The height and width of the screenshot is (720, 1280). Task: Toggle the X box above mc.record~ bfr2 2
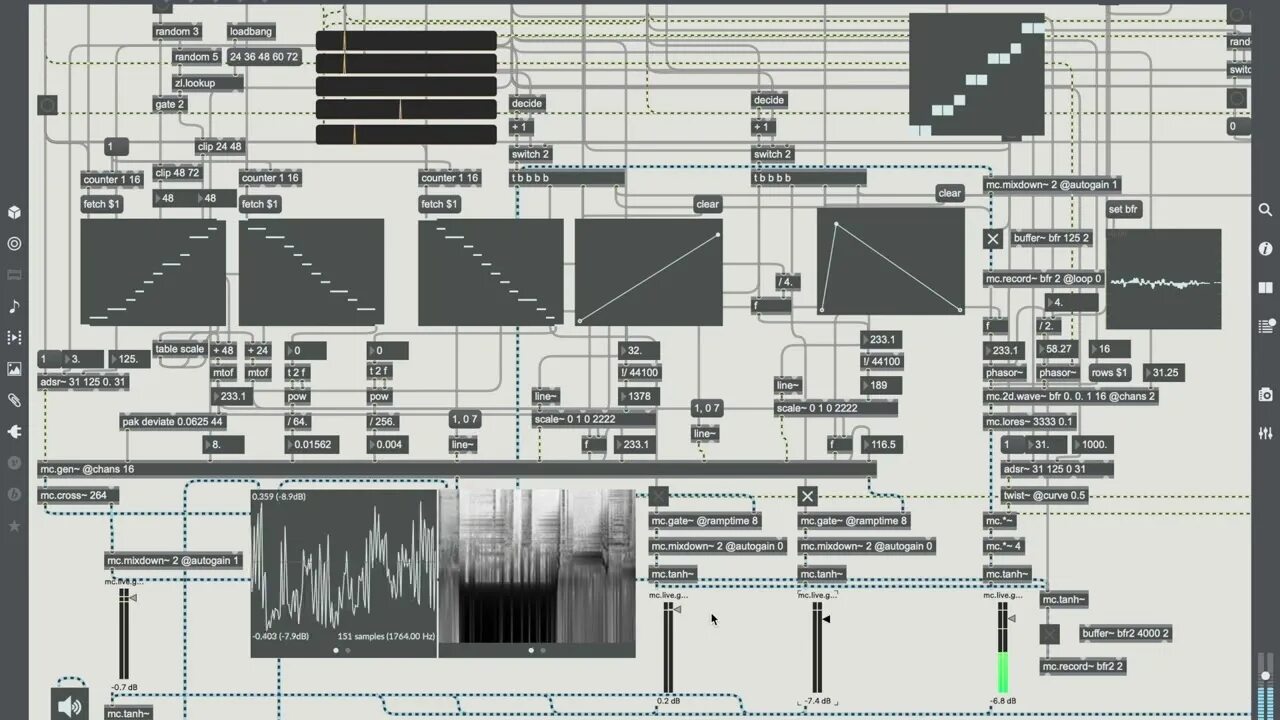pos(1049,634)
